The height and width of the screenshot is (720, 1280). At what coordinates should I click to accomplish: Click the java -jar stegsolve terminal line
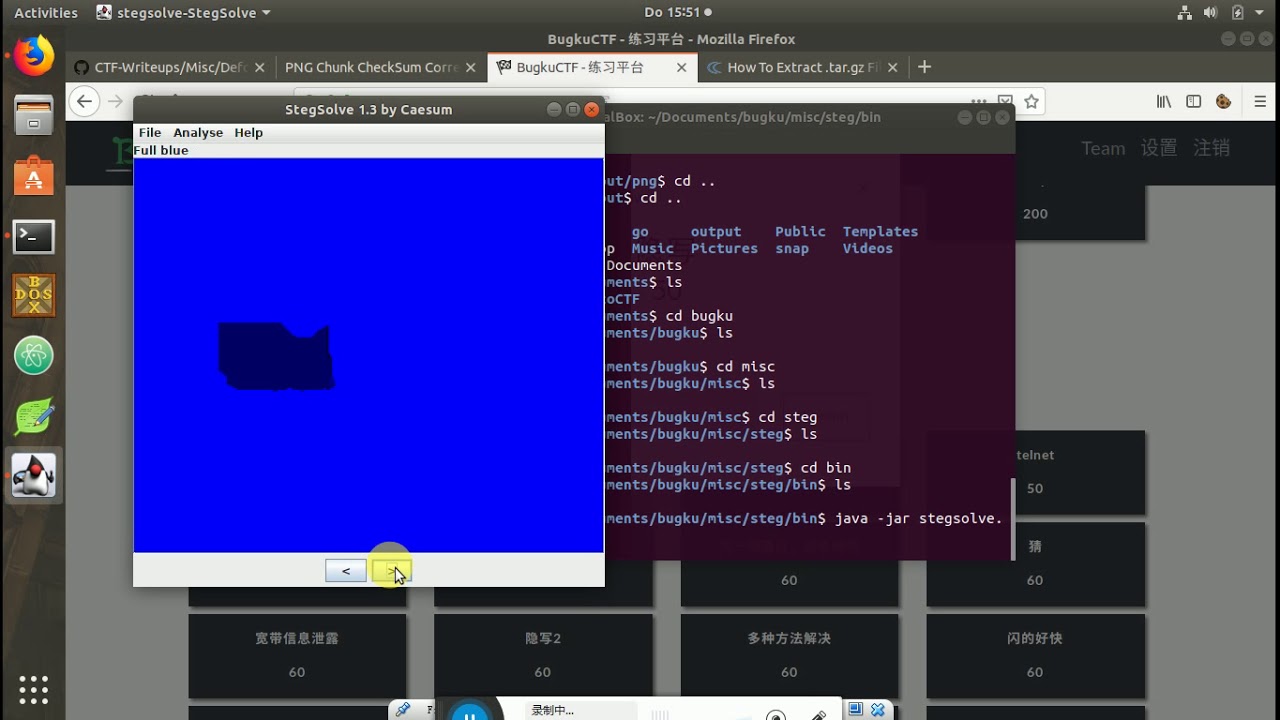tap(804, 518)
